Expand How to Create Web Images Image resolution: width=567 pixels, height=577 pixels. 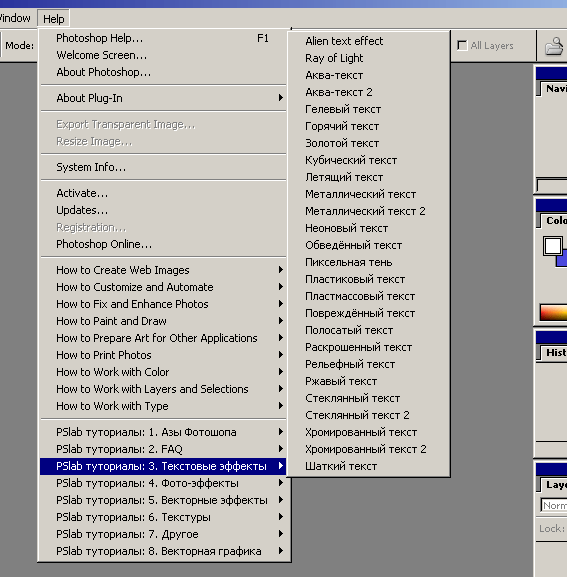coord(163,270)
